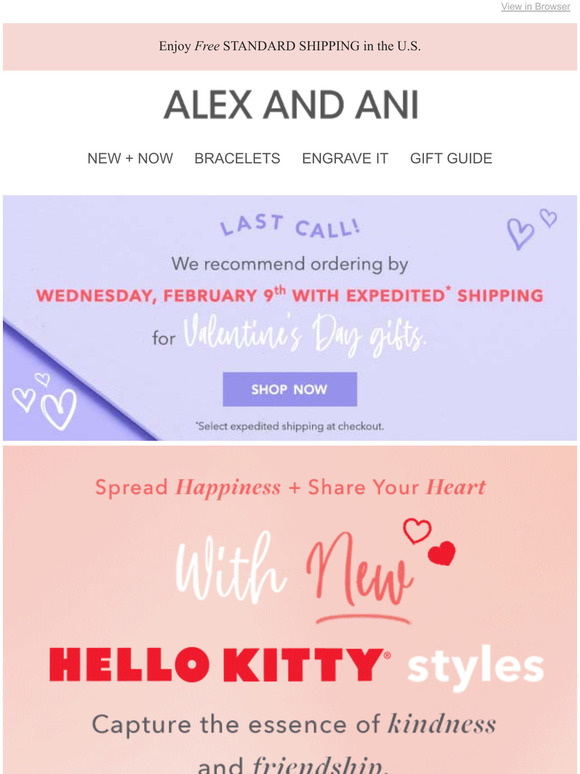This screenshot has width=580, height=774.
Task: Click the select expedited shipping footnote
Action: [x=290, y=426]
